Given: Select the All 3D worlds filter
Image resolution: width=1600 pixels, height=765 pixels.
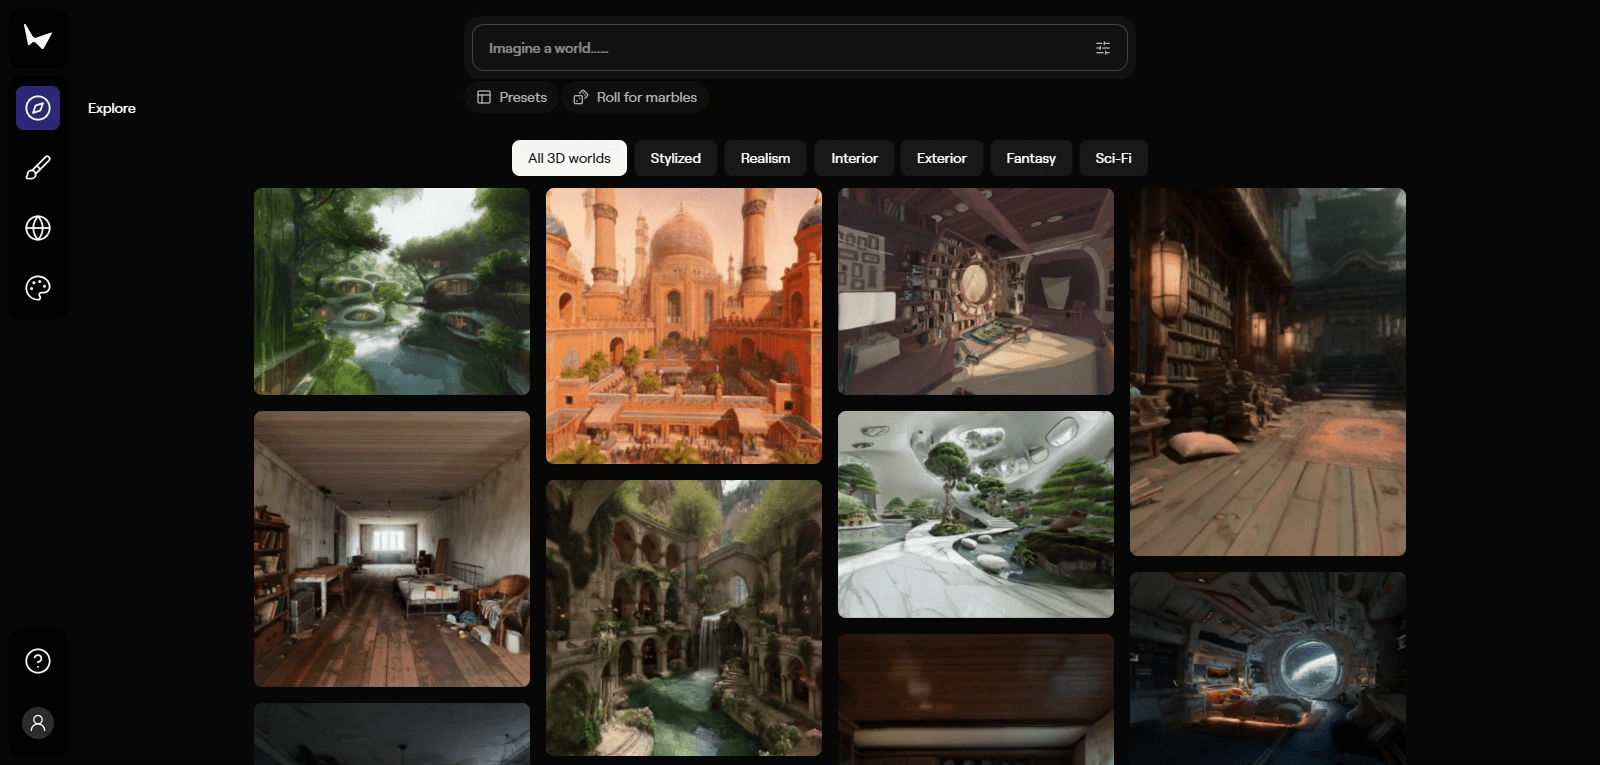Looking at the screenshot, I should 569,158.
